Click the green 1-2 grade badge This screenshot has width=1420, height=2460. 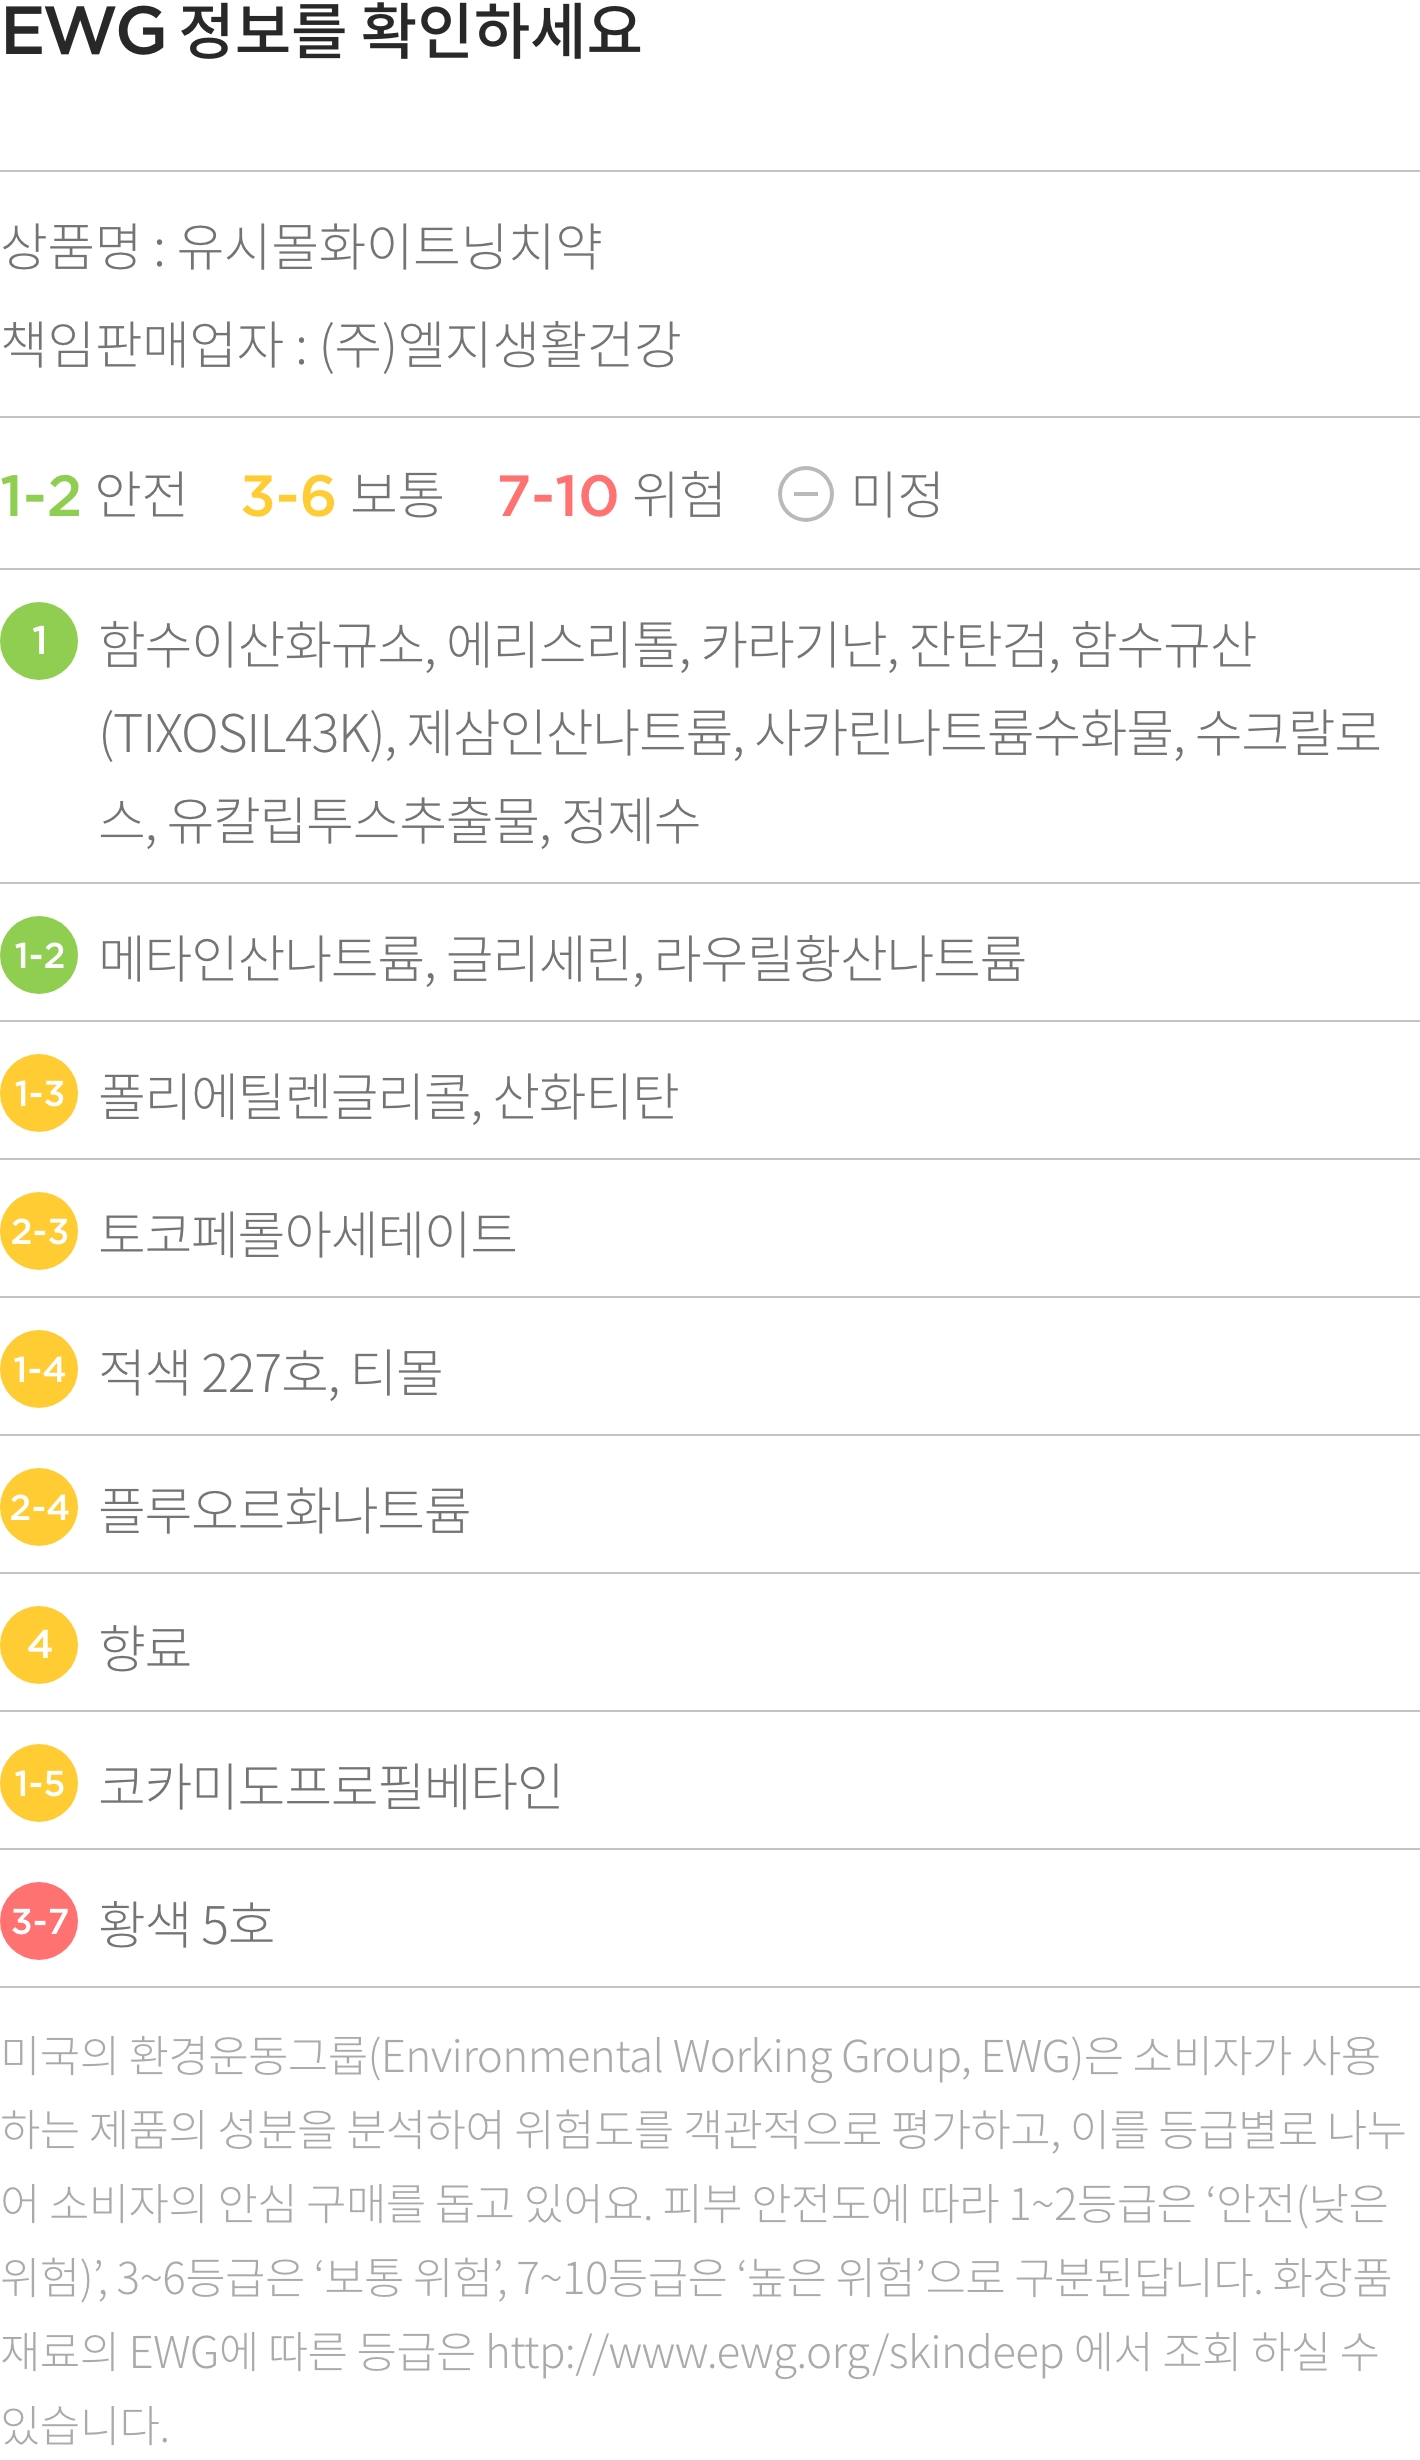(x=39, y=955)
